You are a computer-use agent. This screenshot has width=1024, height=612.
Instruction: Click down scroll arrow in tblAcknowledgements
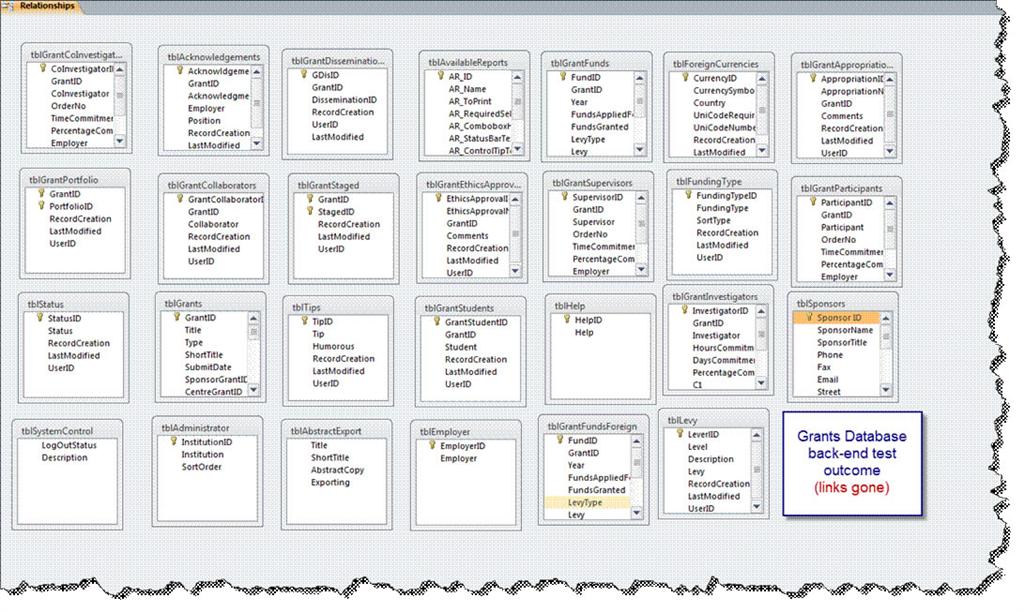click(x=257, y=144)
